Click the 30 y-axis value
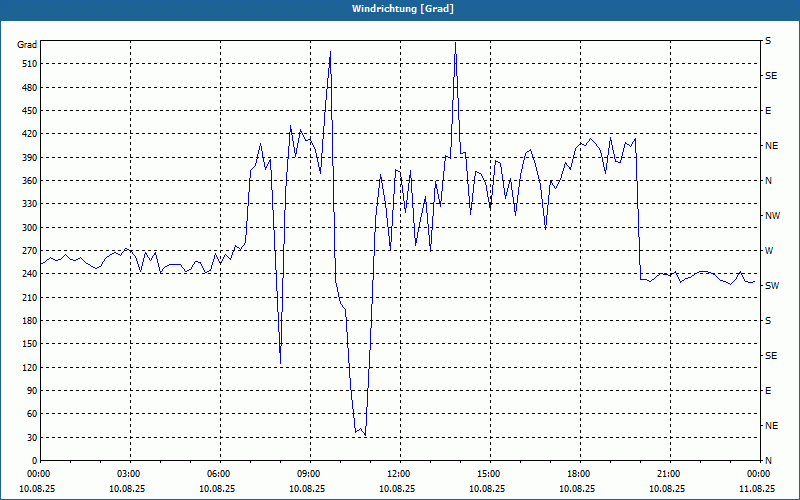Viewport: 800px width, 500px height. pos(33,437)
